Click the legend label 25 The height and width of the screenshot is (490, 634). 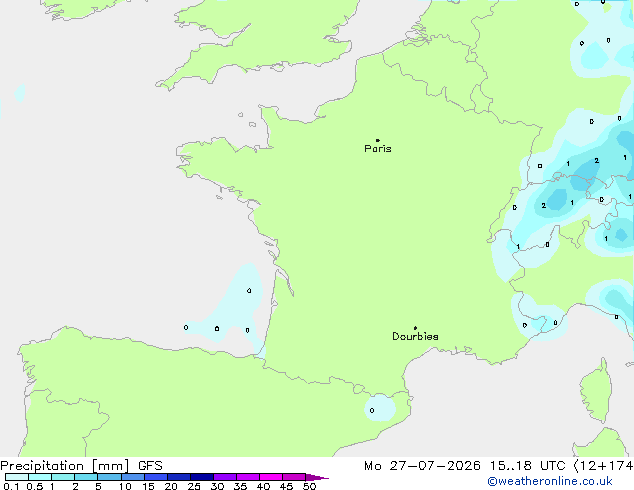(x=194, y=486)
